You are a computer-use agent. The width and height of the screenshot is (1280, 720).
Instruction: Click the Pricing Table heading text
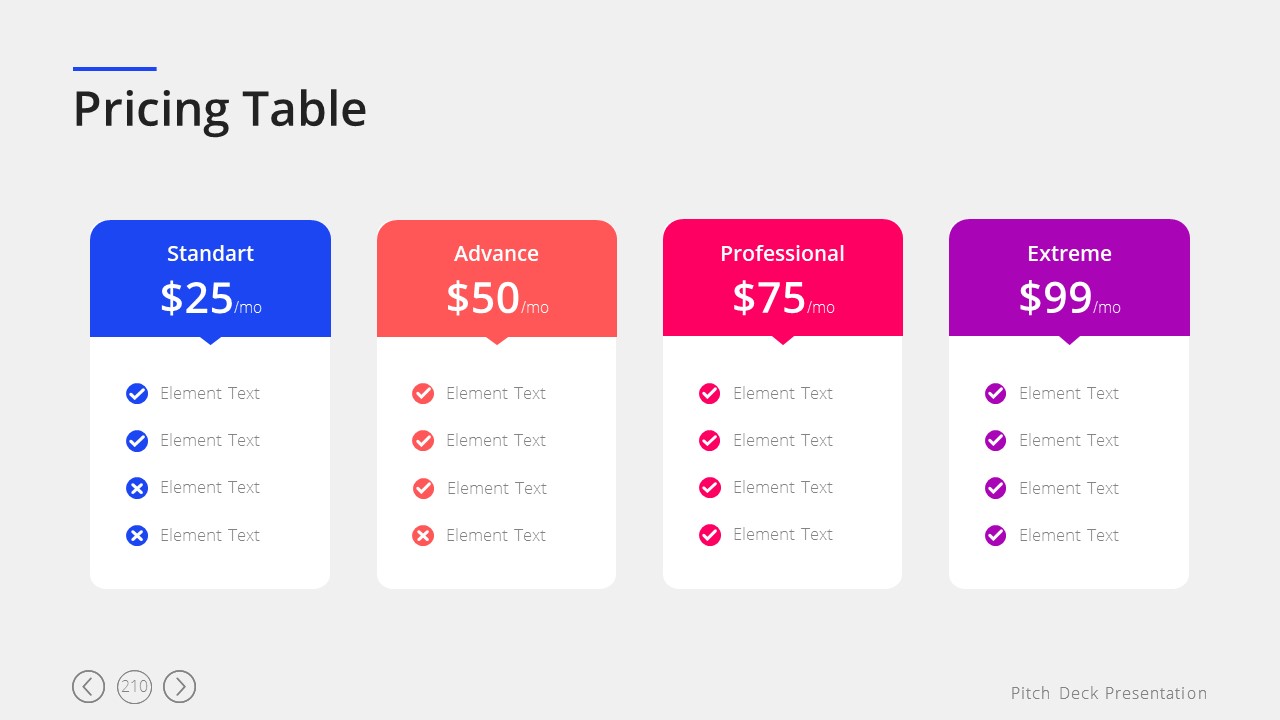(x=220, y=109)
